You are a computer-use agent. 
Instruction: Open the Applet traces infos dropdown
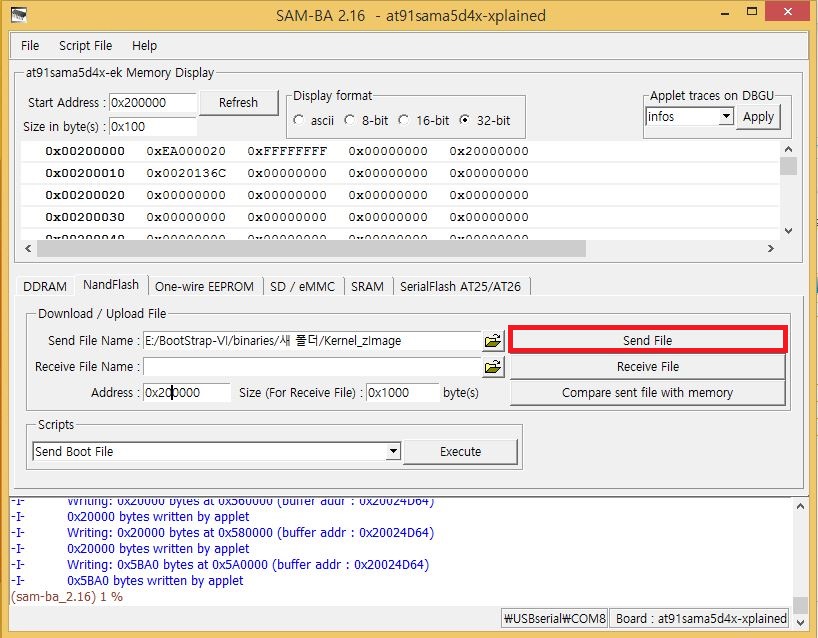[726, 117]
